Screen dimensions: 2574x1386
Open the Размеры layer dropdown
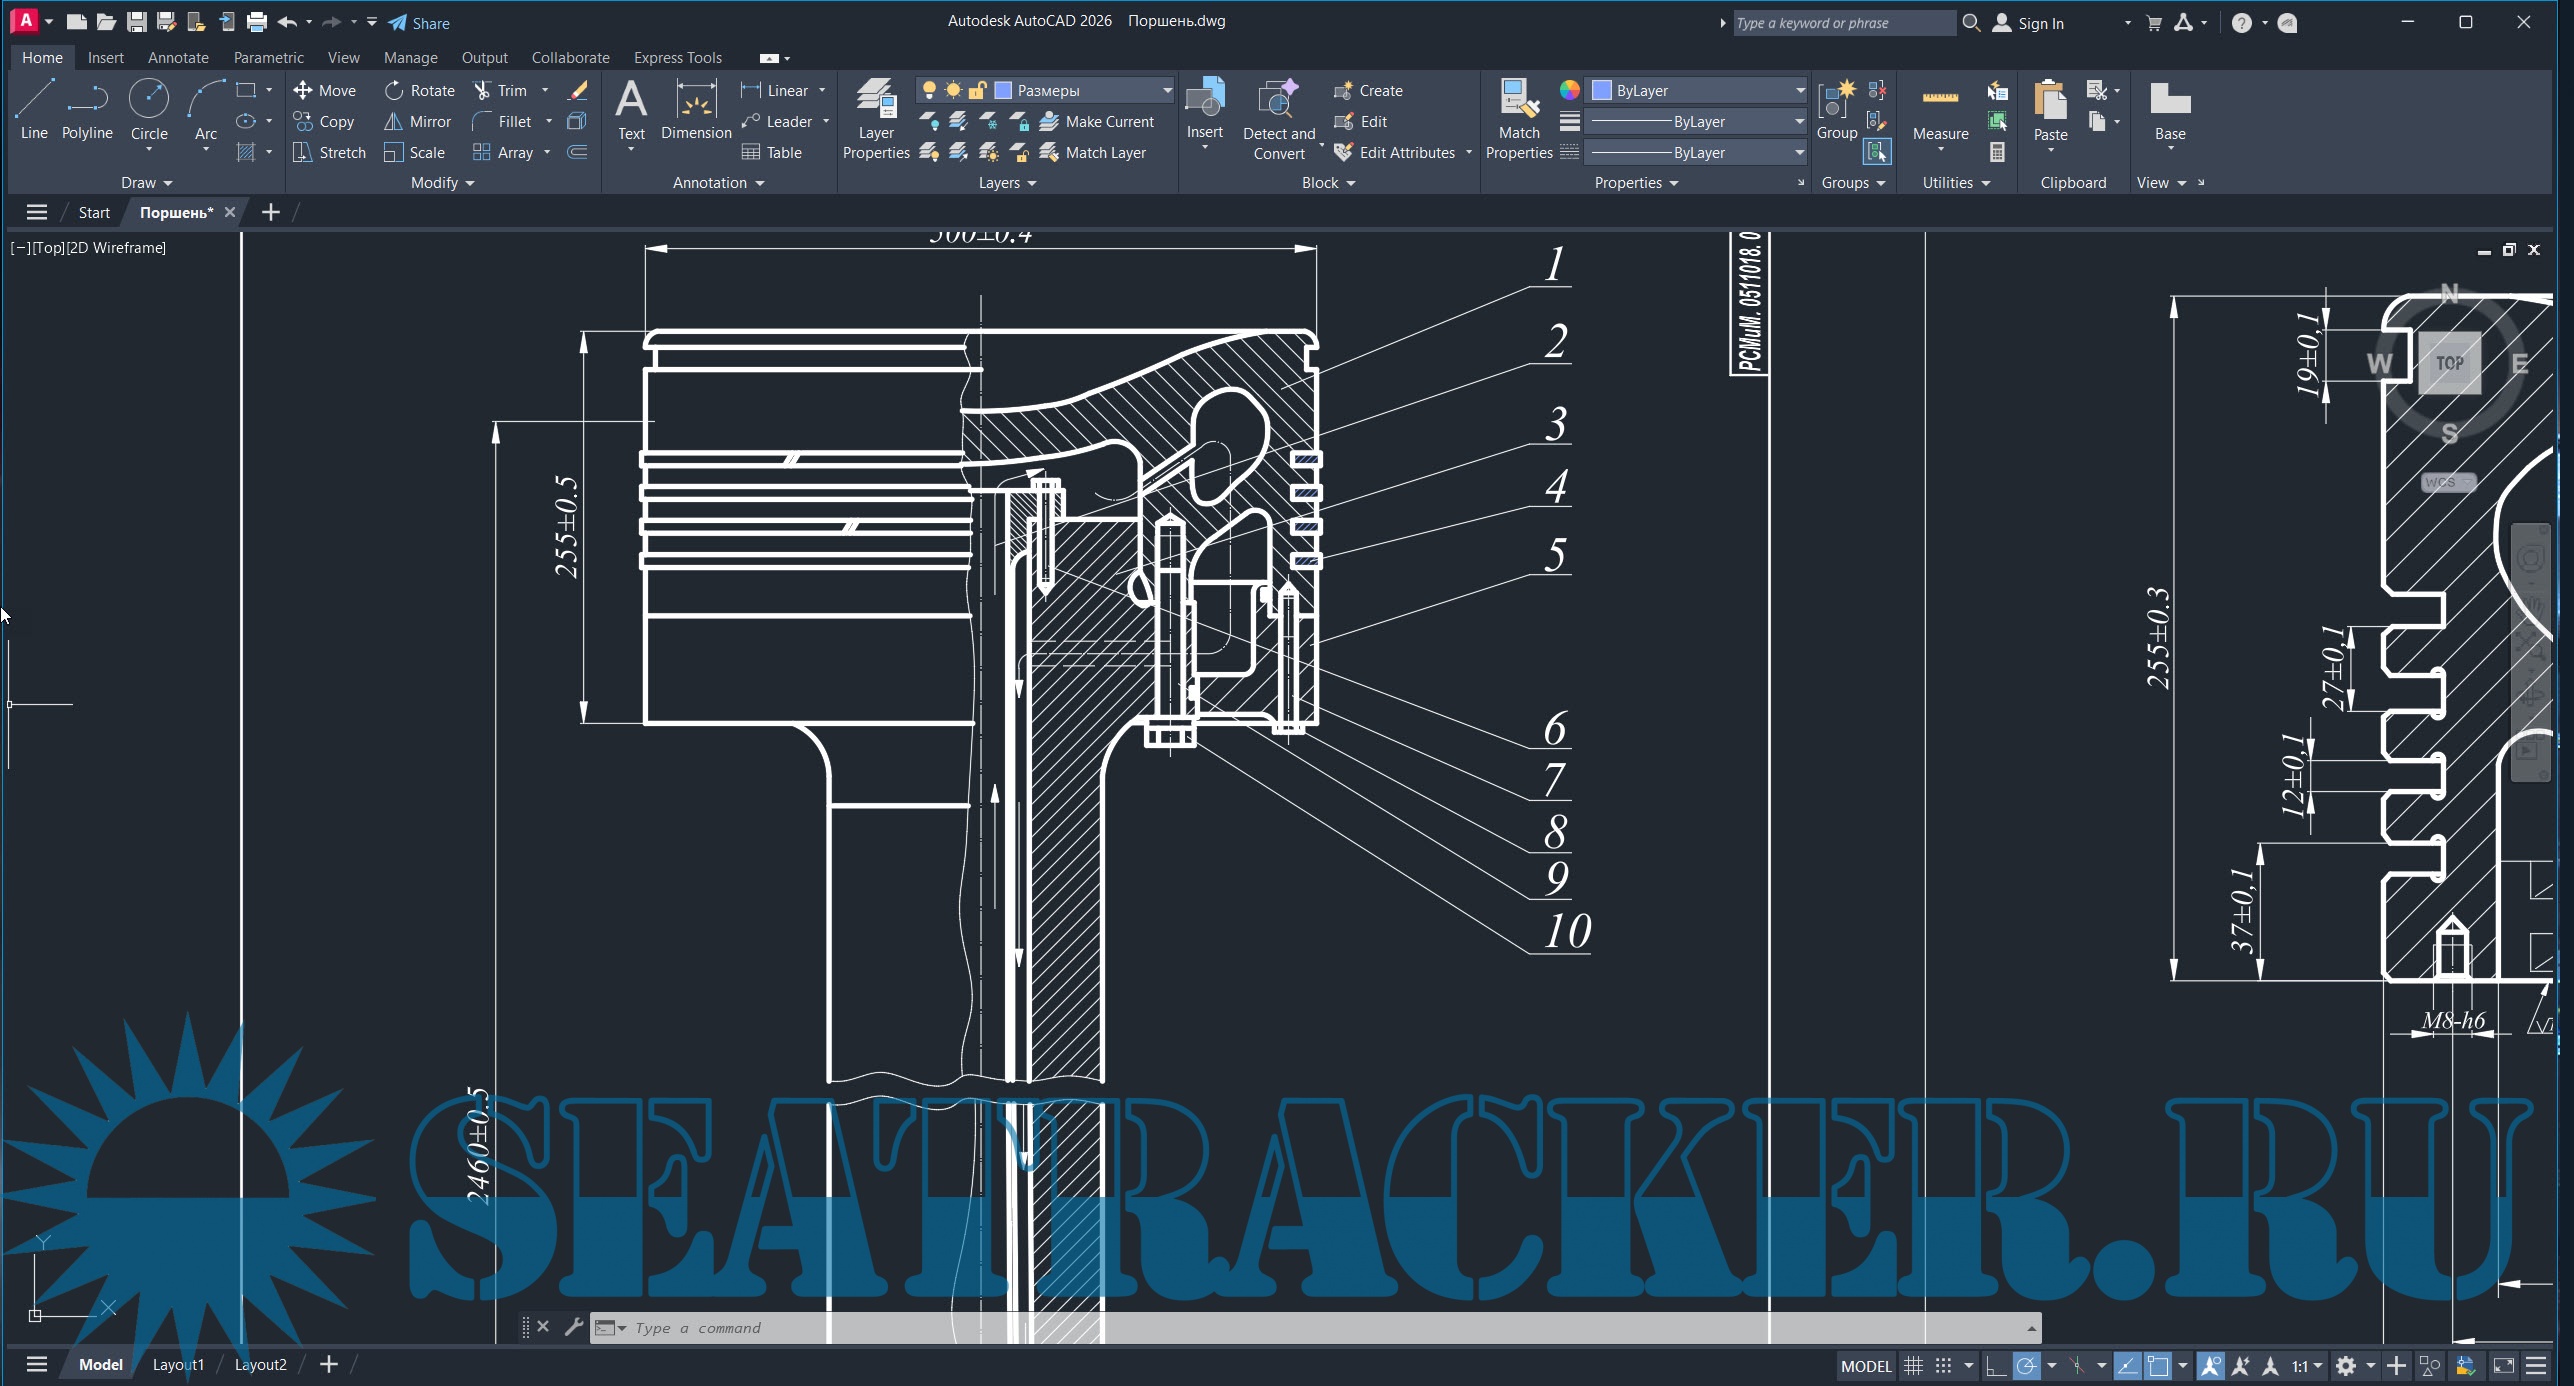(x=1166, y=90)
